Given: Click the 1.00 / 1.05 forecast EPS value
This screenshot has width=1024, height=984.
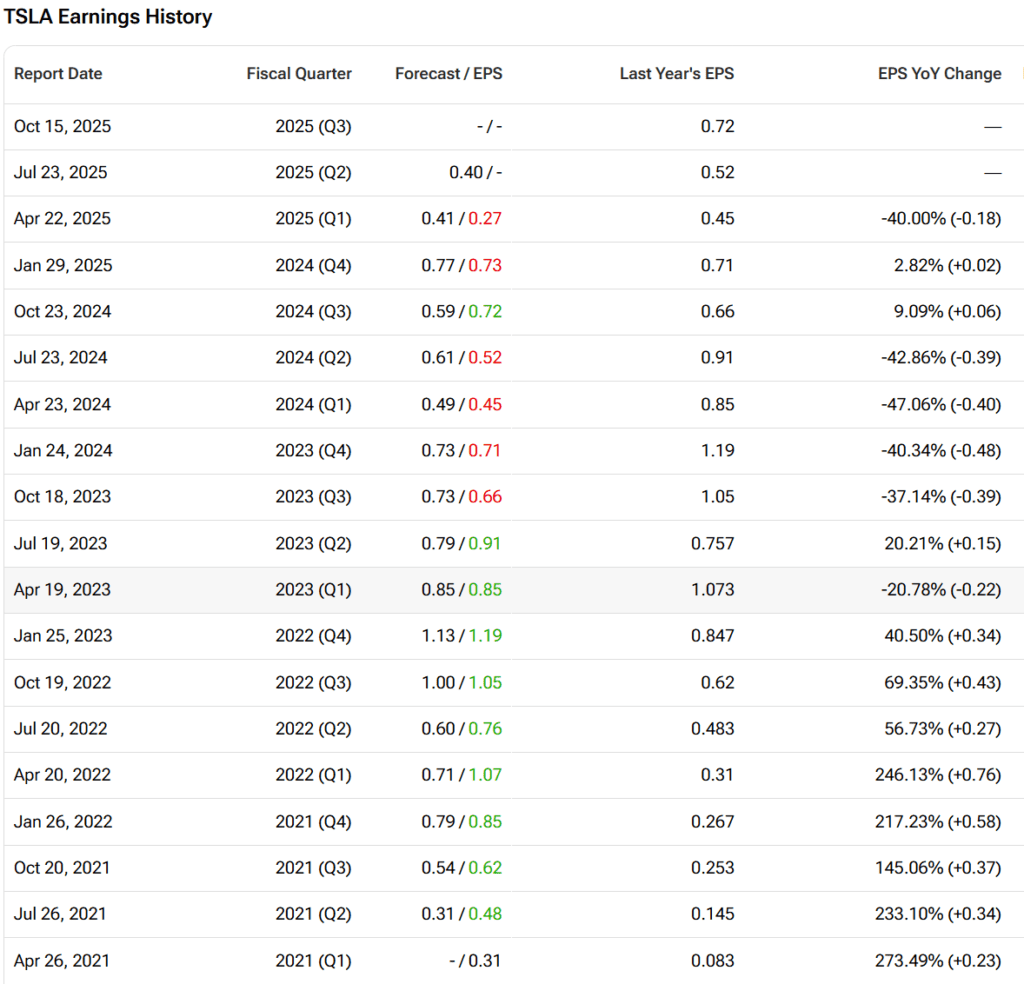Looking at the screenshot, I should coord(462,682).
